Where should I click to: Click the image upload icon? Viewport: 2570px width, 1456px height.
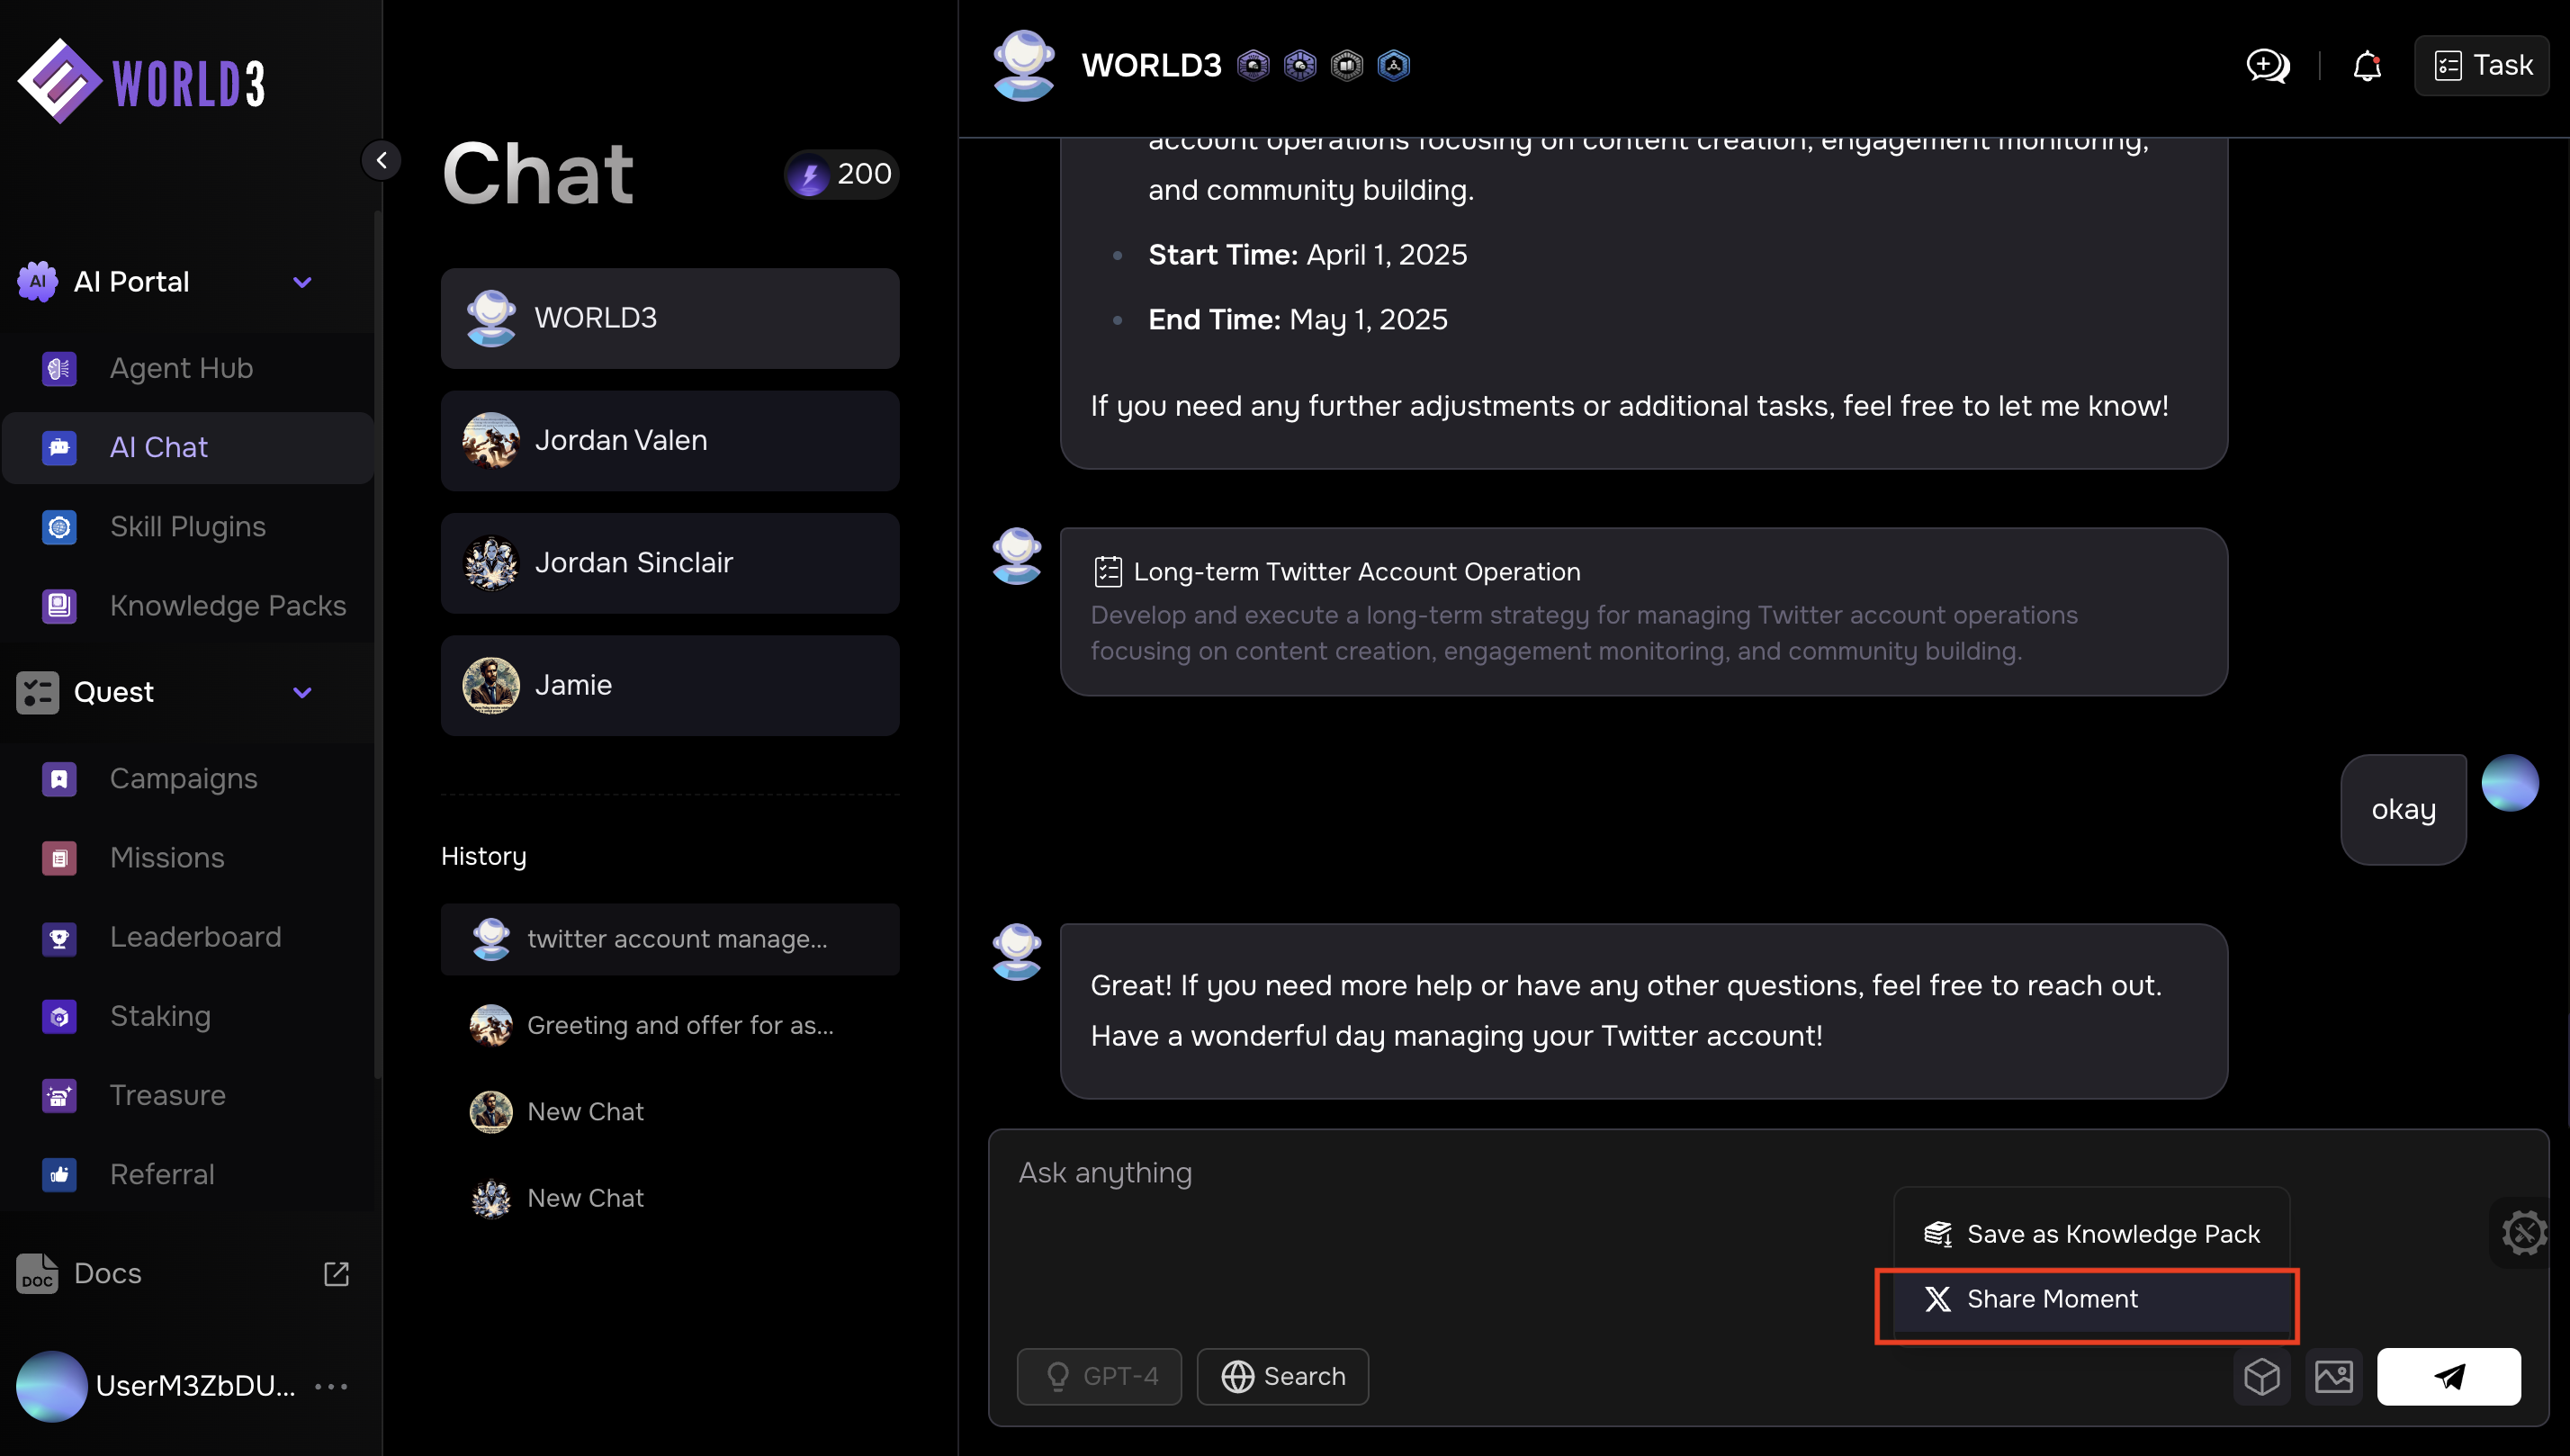coord(2333,1376)
